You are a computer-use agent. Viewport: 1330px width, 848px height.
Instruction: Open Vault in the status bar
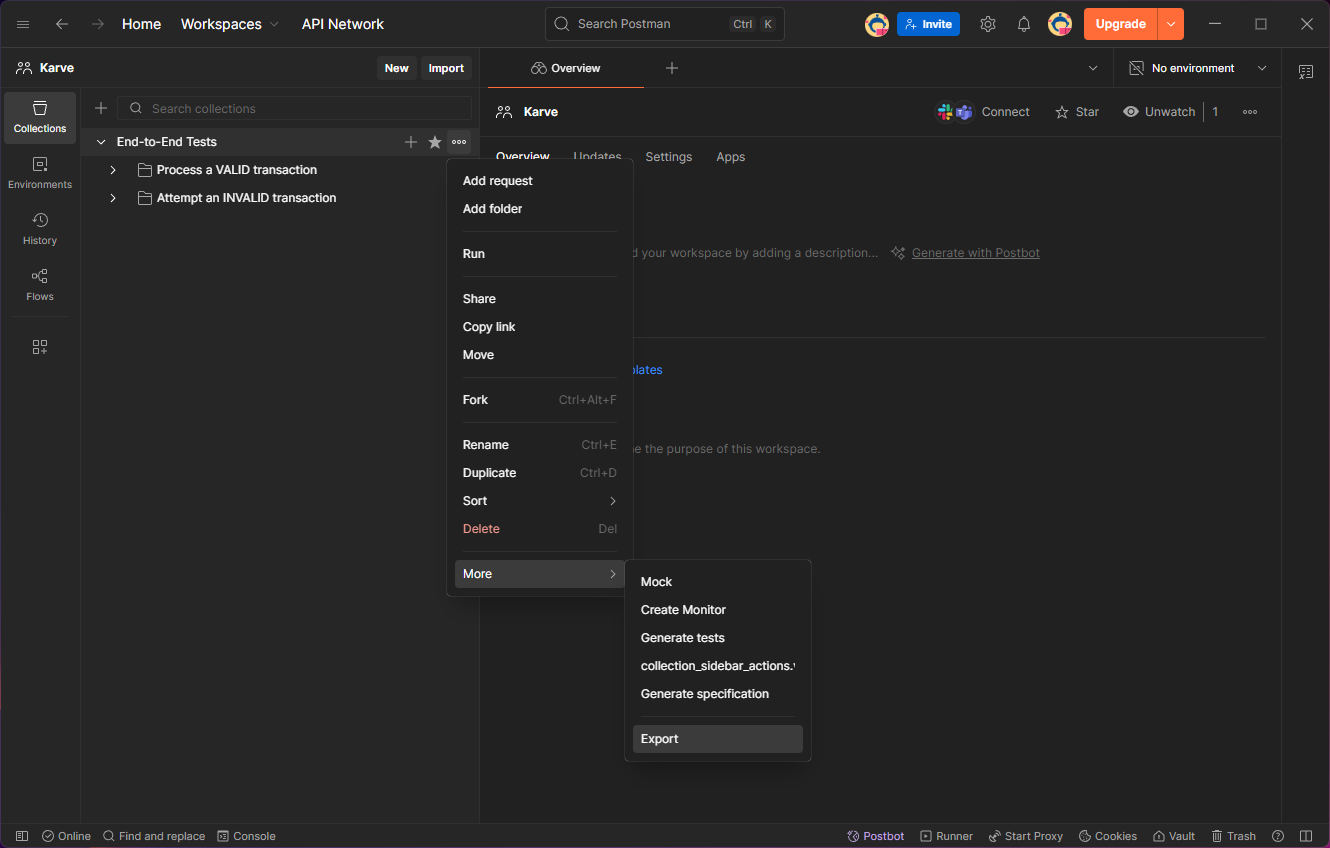click(x=1174, y=836)
